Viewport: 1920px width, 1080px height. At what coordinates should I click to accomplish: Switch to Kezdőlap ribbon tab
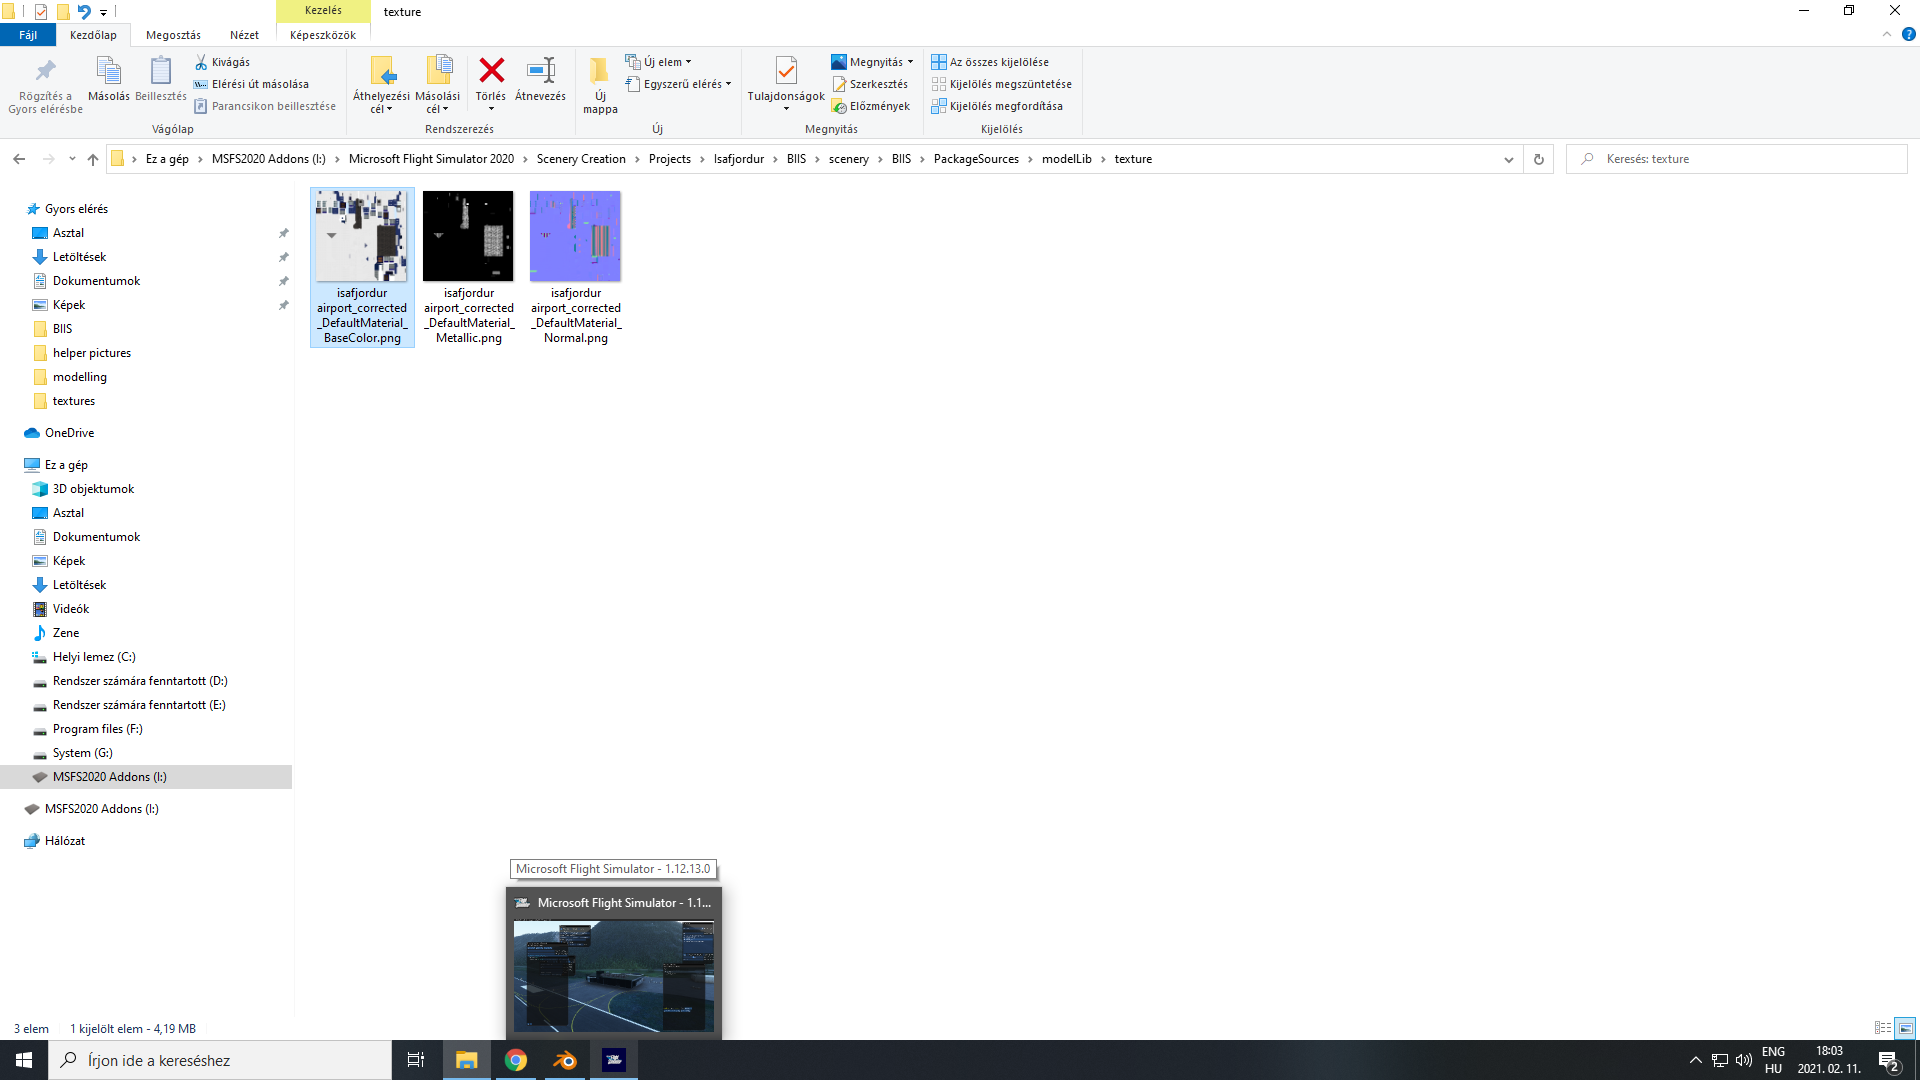(x=93, y=35)
